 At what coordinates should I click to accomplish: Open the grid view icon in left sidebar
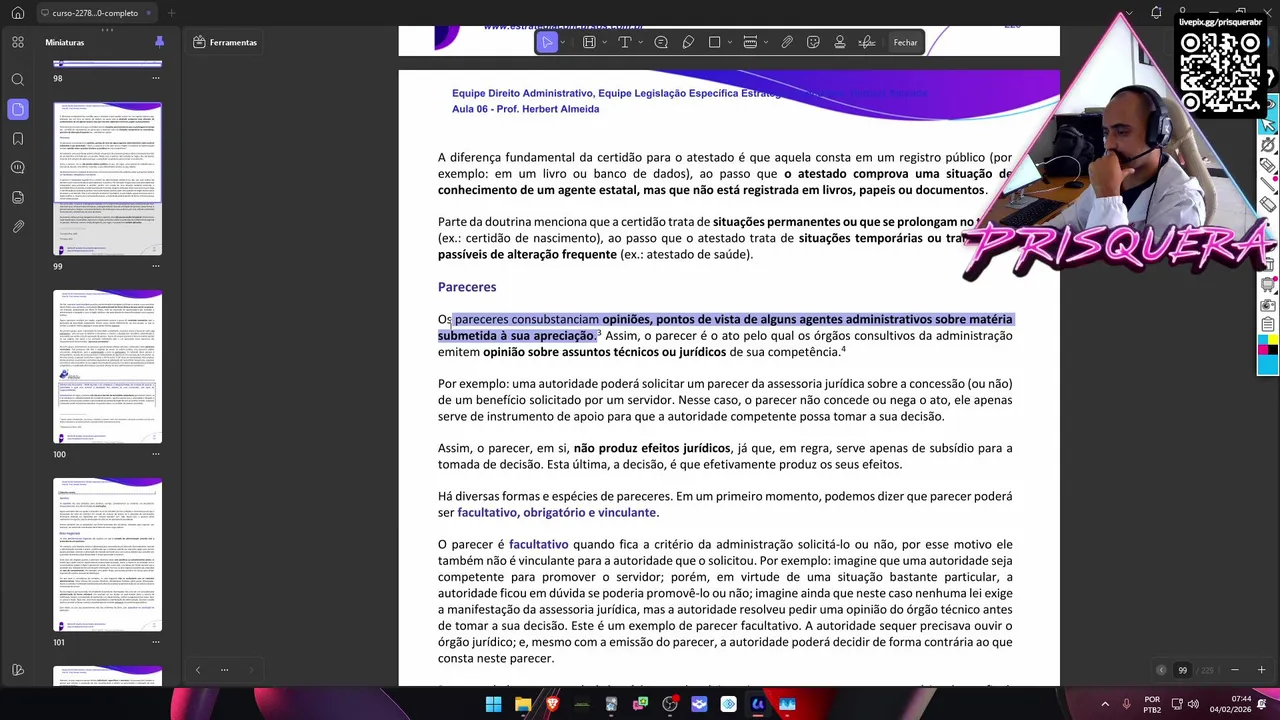pos(18,42)
